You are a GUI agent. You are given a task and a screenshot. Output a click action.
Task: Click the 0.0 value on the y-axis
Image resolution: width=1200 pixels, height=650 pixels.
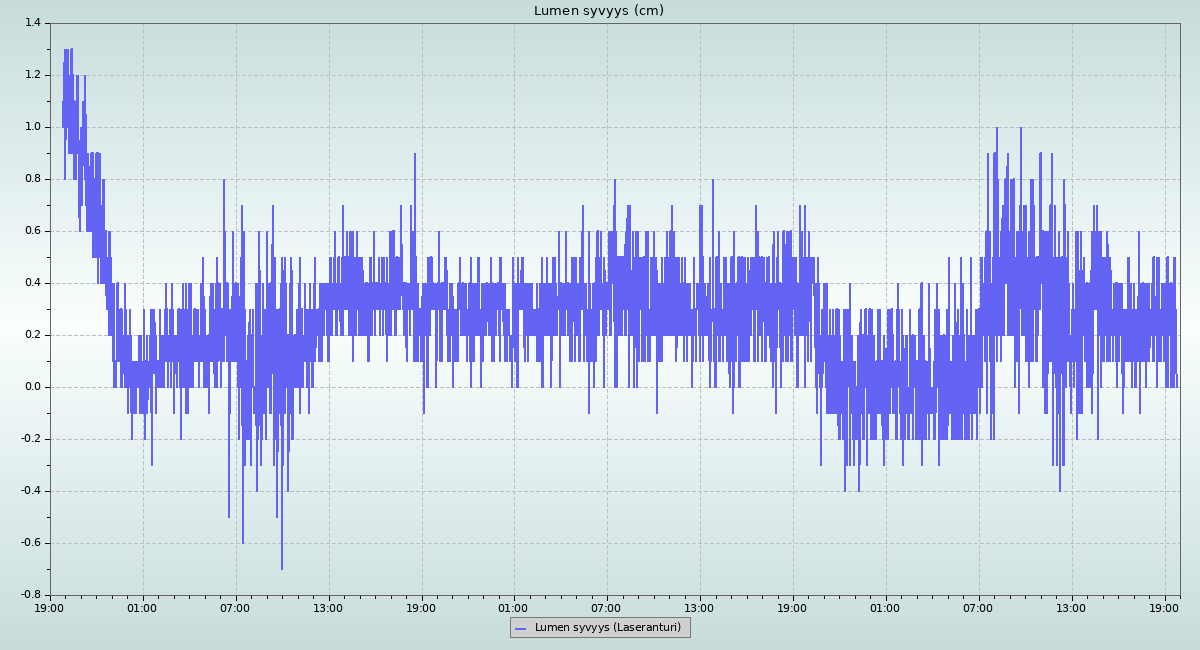32,387
